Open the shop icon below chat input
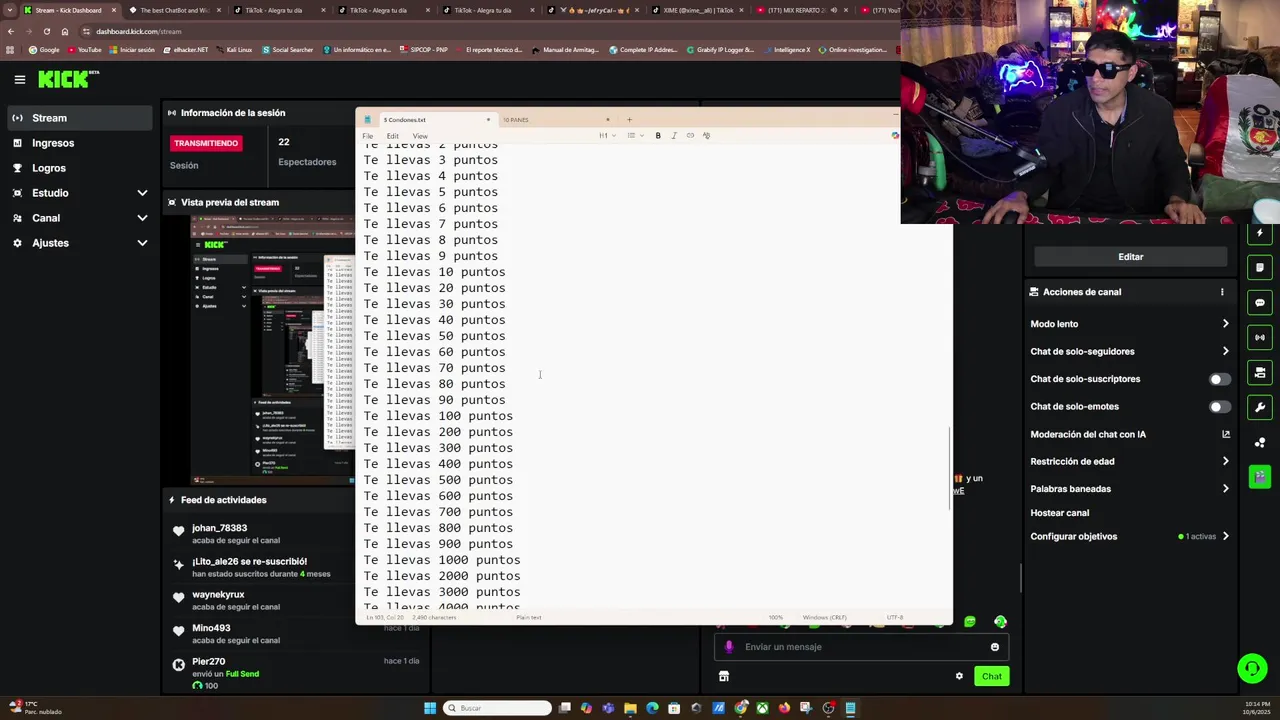Screen dimensions: 1280x720 point(724,676)
